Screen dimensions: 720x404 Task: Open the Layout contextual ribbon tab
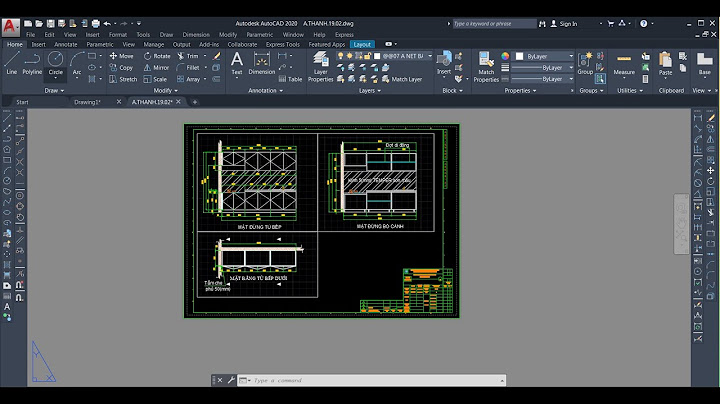[362, 45]
